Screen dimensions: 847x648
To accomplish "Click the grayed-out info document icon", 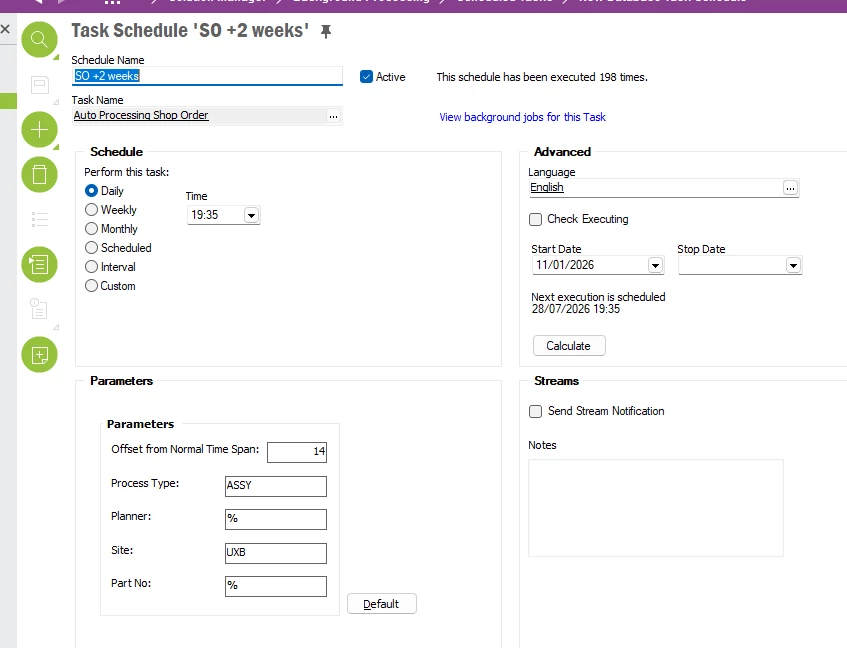I will (39, 309).
